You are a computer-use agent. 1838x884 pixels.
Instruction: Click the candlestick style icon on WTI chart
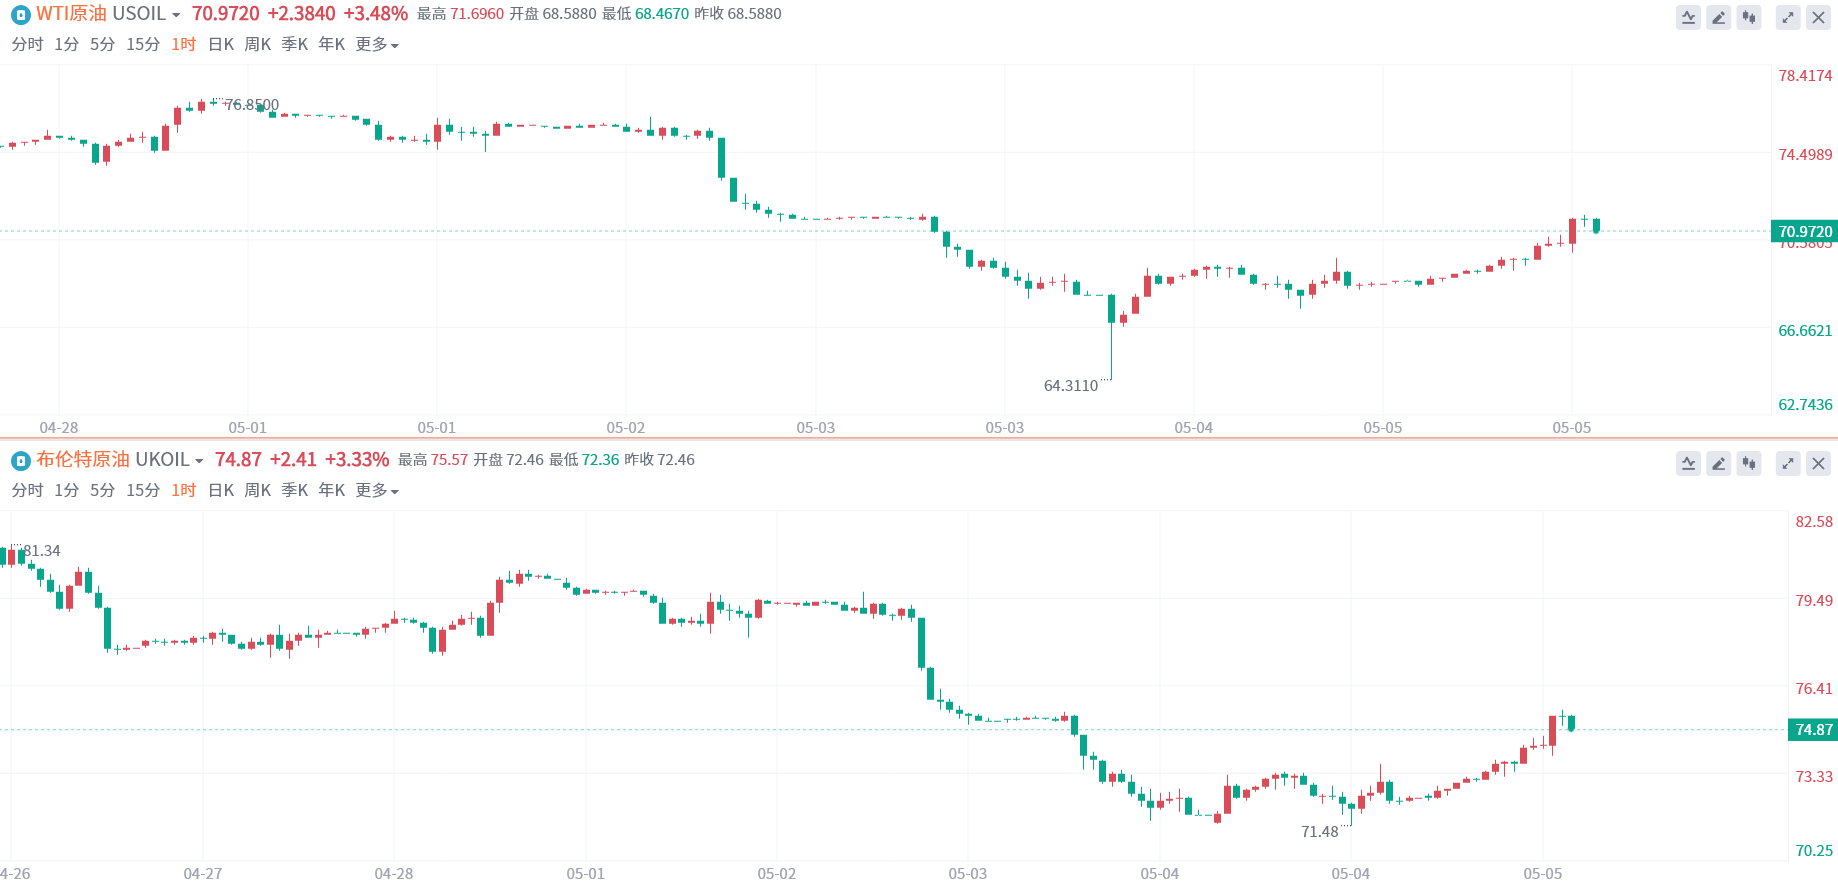pyautogui.click(x=1749, y=17)
